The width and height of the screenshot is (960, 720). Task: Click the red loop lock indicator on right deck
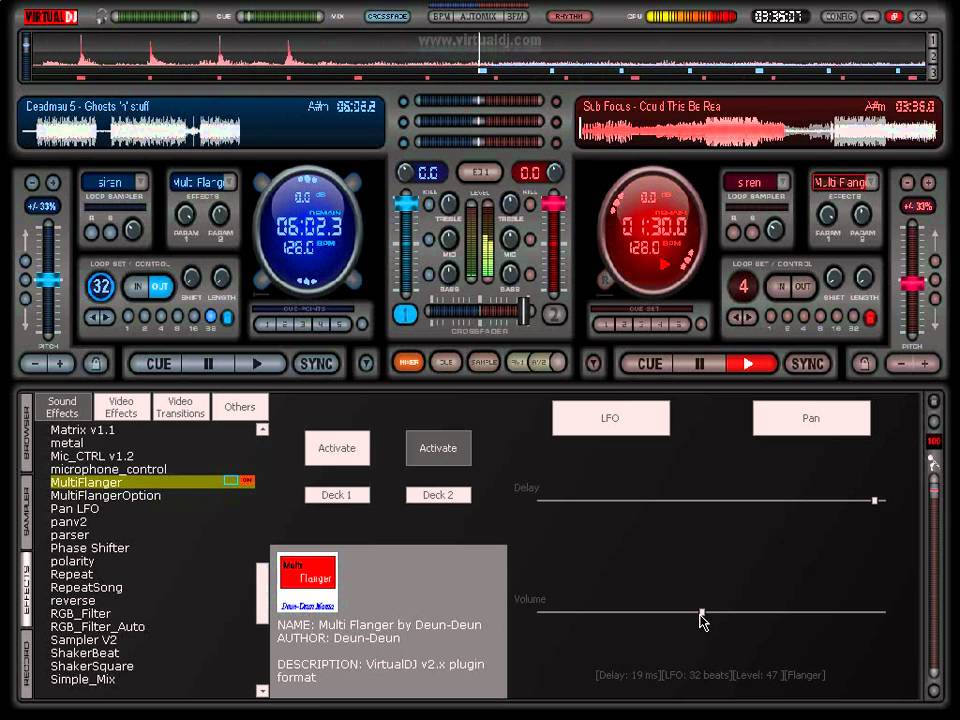tap(869, 317)
